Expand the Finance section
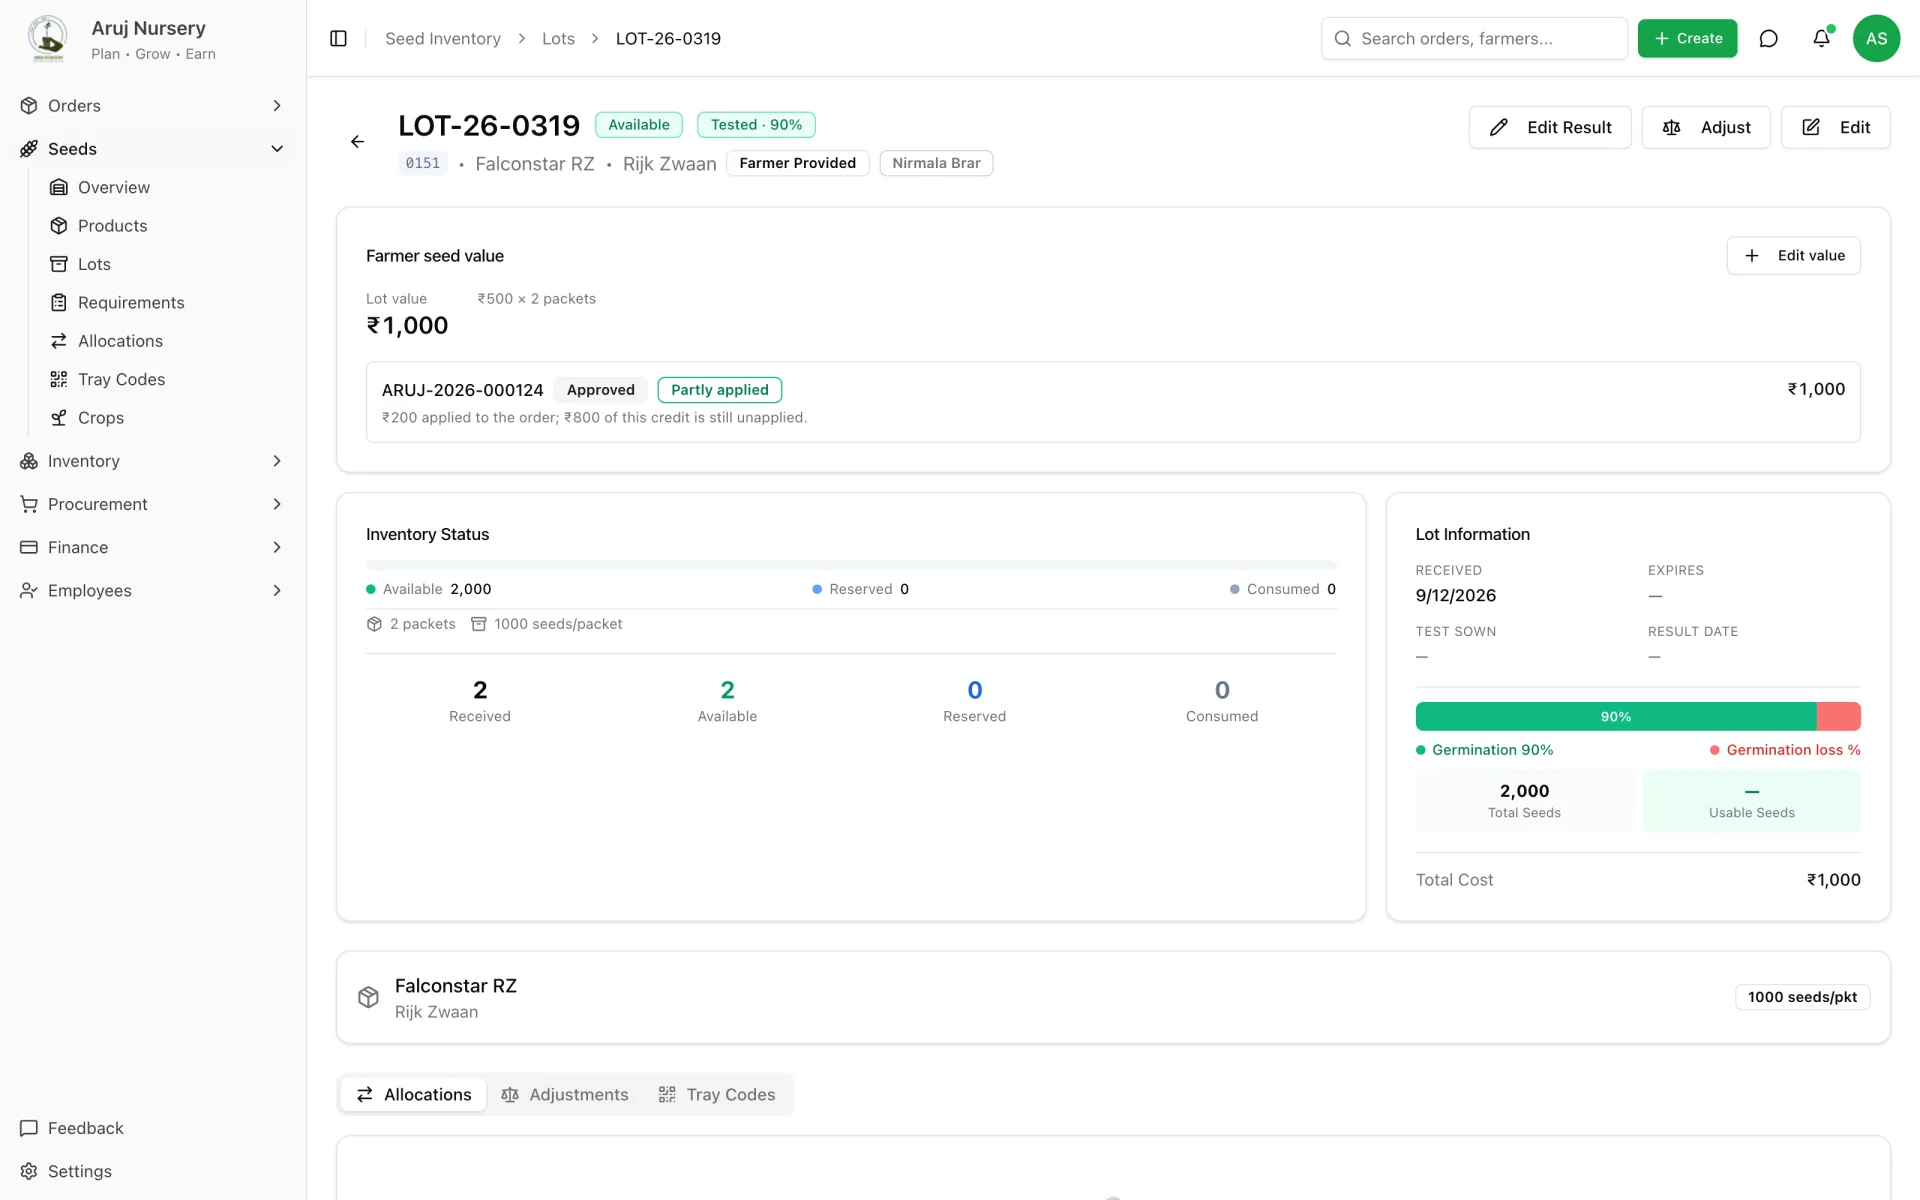Screen dimensions: 1920x1200 (x=153, y=547)
